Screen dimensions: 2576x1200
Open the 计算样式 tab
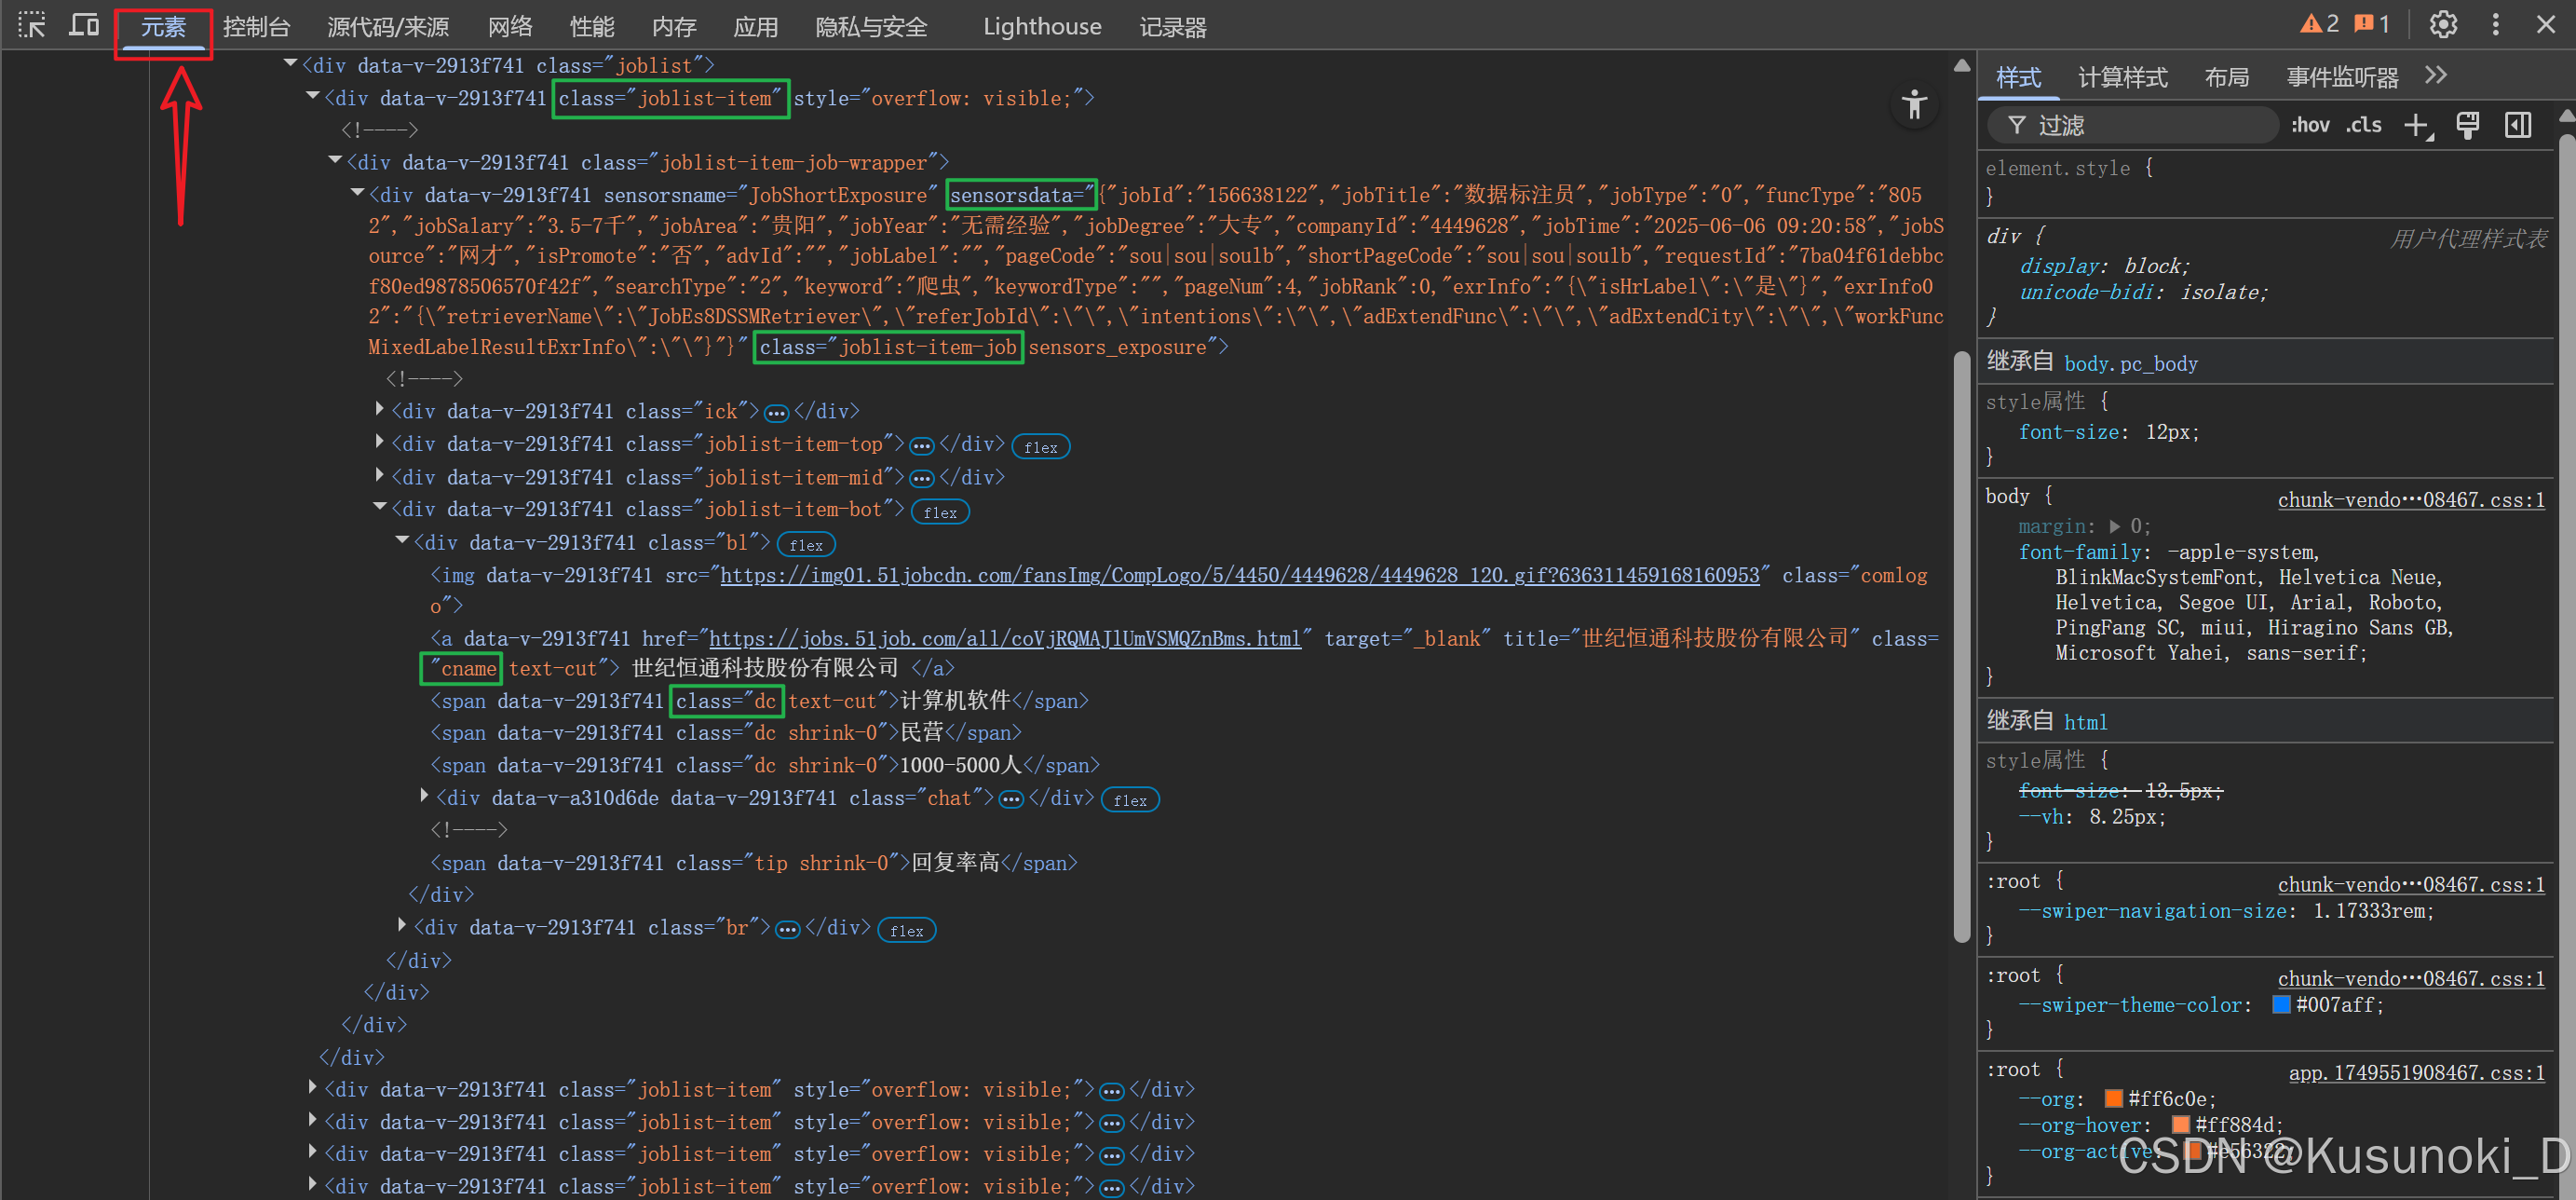(x=2122, y=77)
